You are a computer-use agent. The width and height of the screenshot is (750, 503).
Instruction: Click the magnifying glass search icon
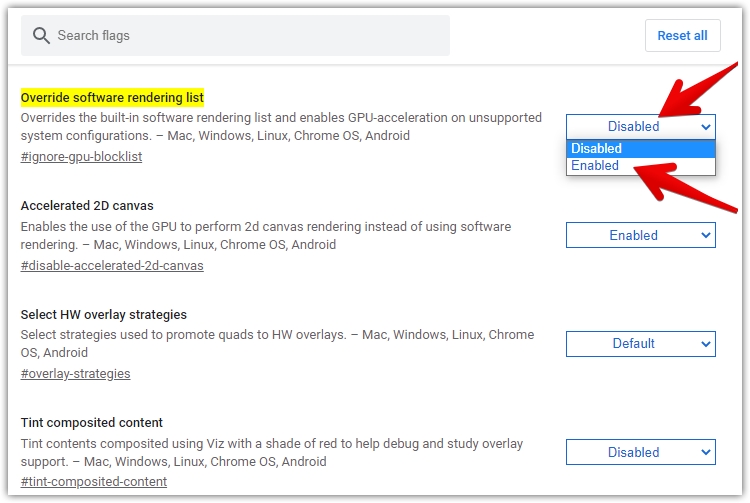(x=41, y=35)
